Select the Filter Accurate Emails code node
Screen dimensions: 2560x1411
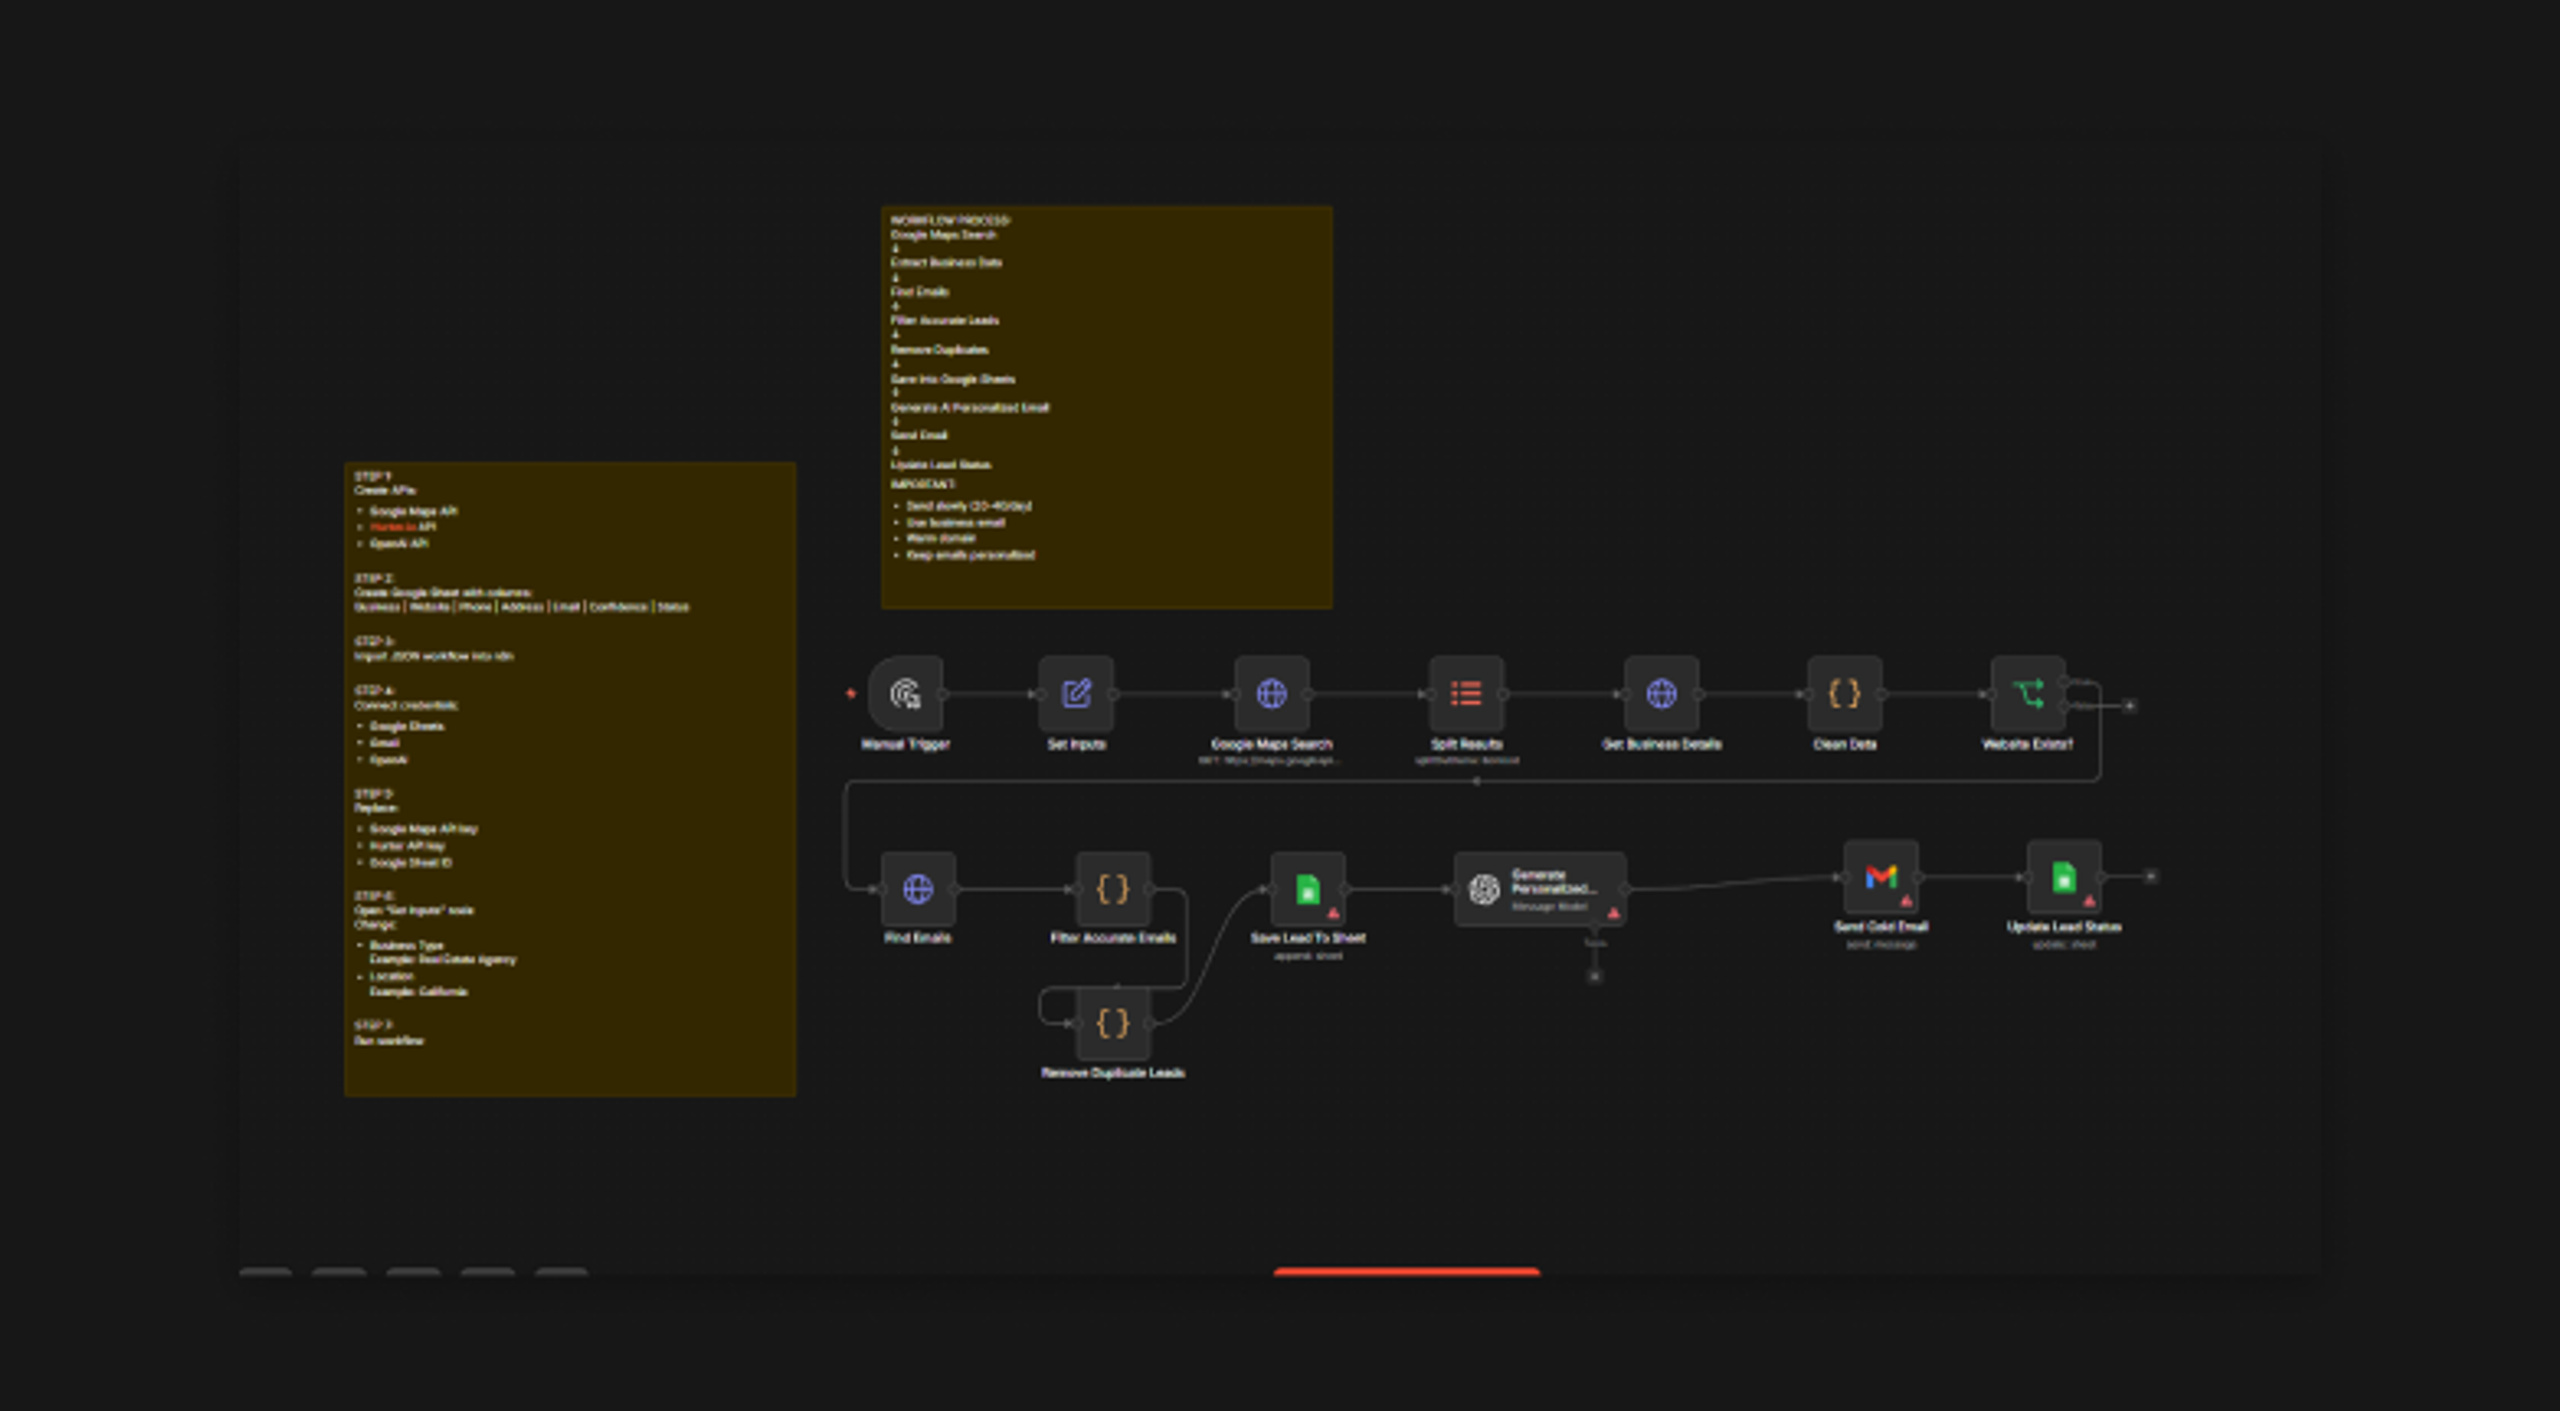point(1113,888)
